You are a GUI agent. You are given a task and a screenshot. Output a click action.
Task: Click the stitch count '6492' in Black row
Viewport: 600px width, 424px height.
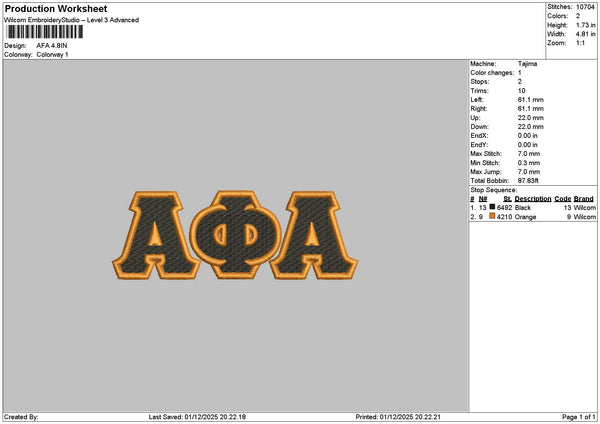click(x=504, y=208)
